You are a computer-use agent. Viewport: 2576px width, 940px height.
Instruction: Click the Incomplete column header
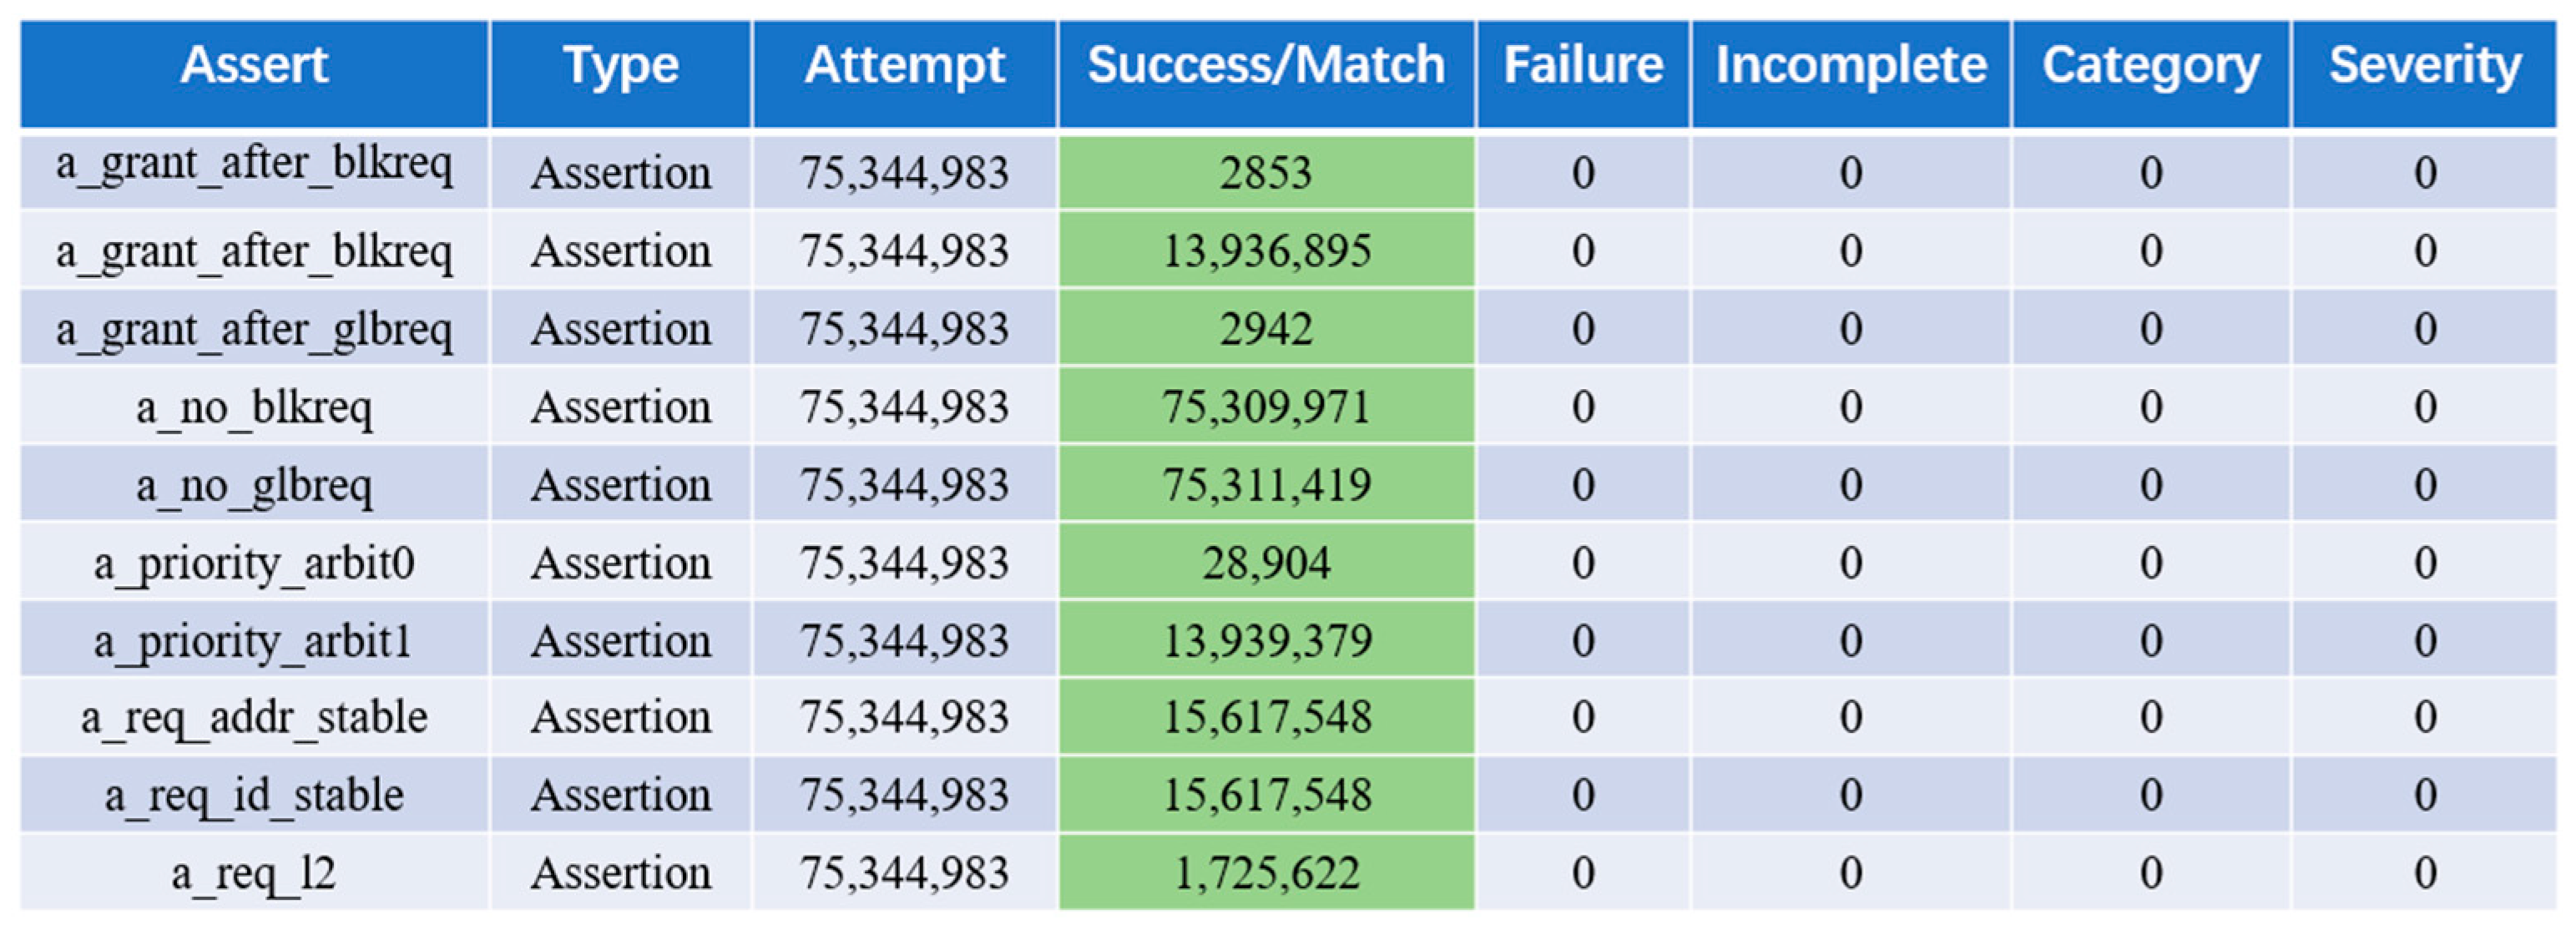click(1851, 67)
